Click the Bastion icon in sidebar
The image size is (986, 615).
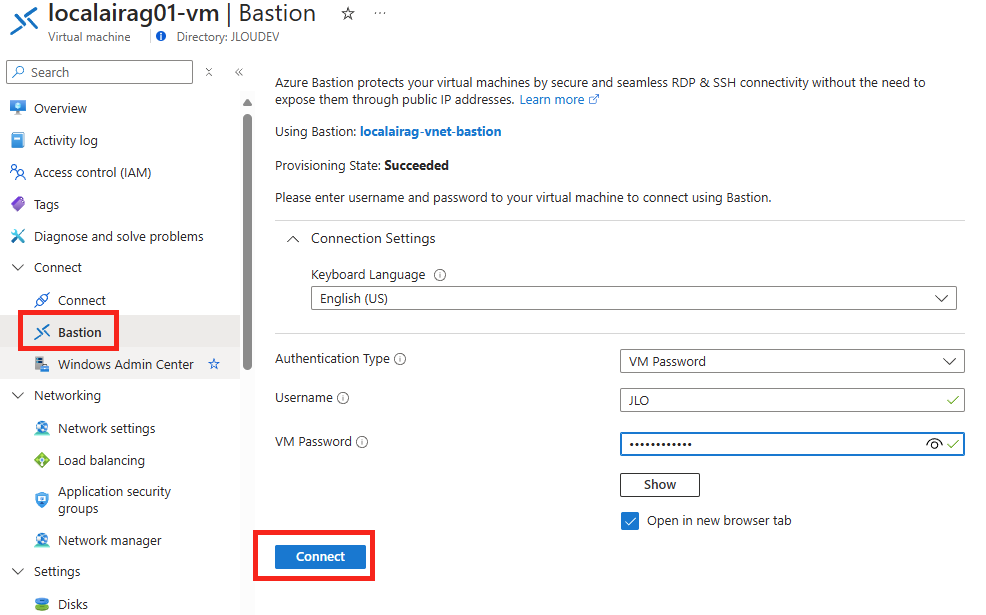tap(42, 332)
